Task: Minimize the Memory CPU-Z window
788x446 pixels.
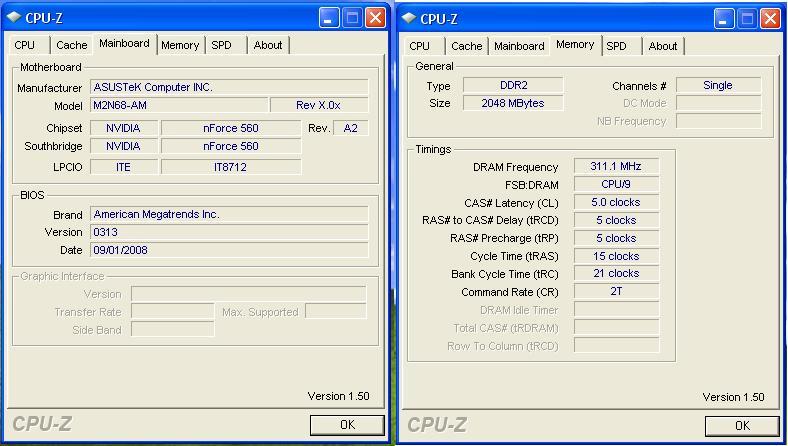Action: pos(724,19)
